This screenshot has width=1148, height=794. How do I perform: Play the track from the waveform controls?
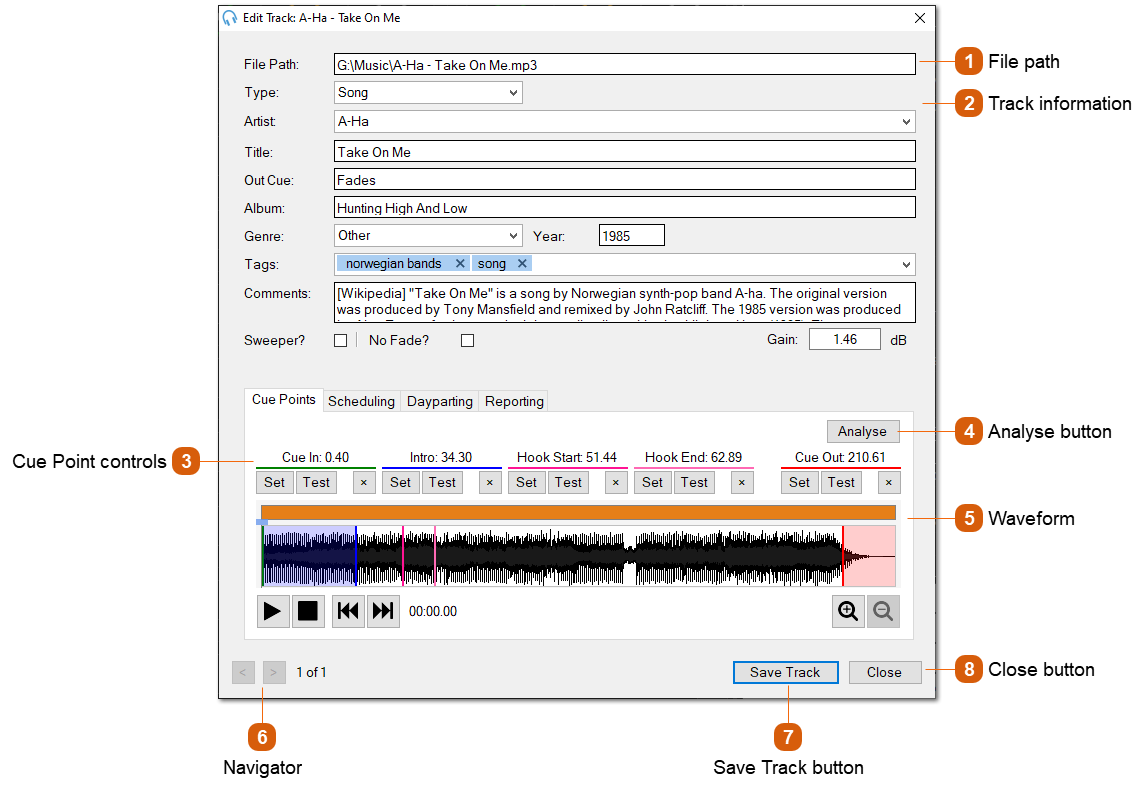tap(273, 611)
